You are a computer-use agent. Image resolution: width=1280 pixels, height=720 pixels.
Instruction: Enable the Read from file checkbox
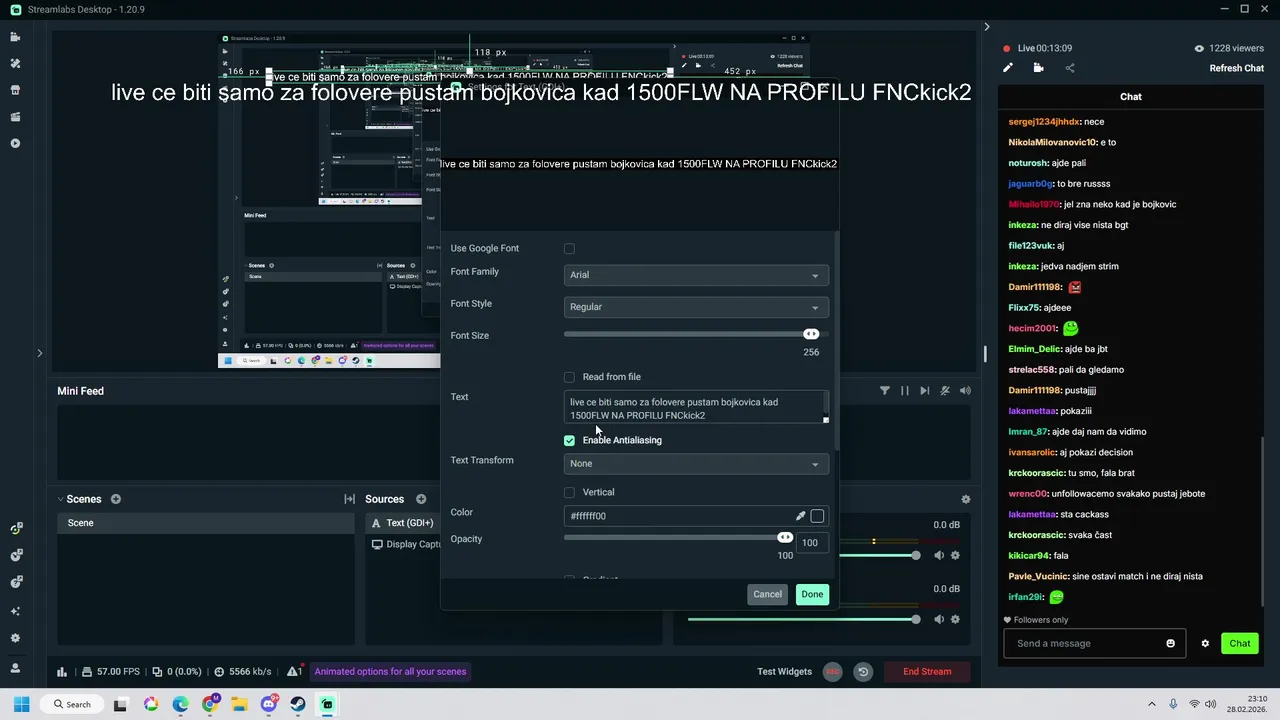(569, 377)
